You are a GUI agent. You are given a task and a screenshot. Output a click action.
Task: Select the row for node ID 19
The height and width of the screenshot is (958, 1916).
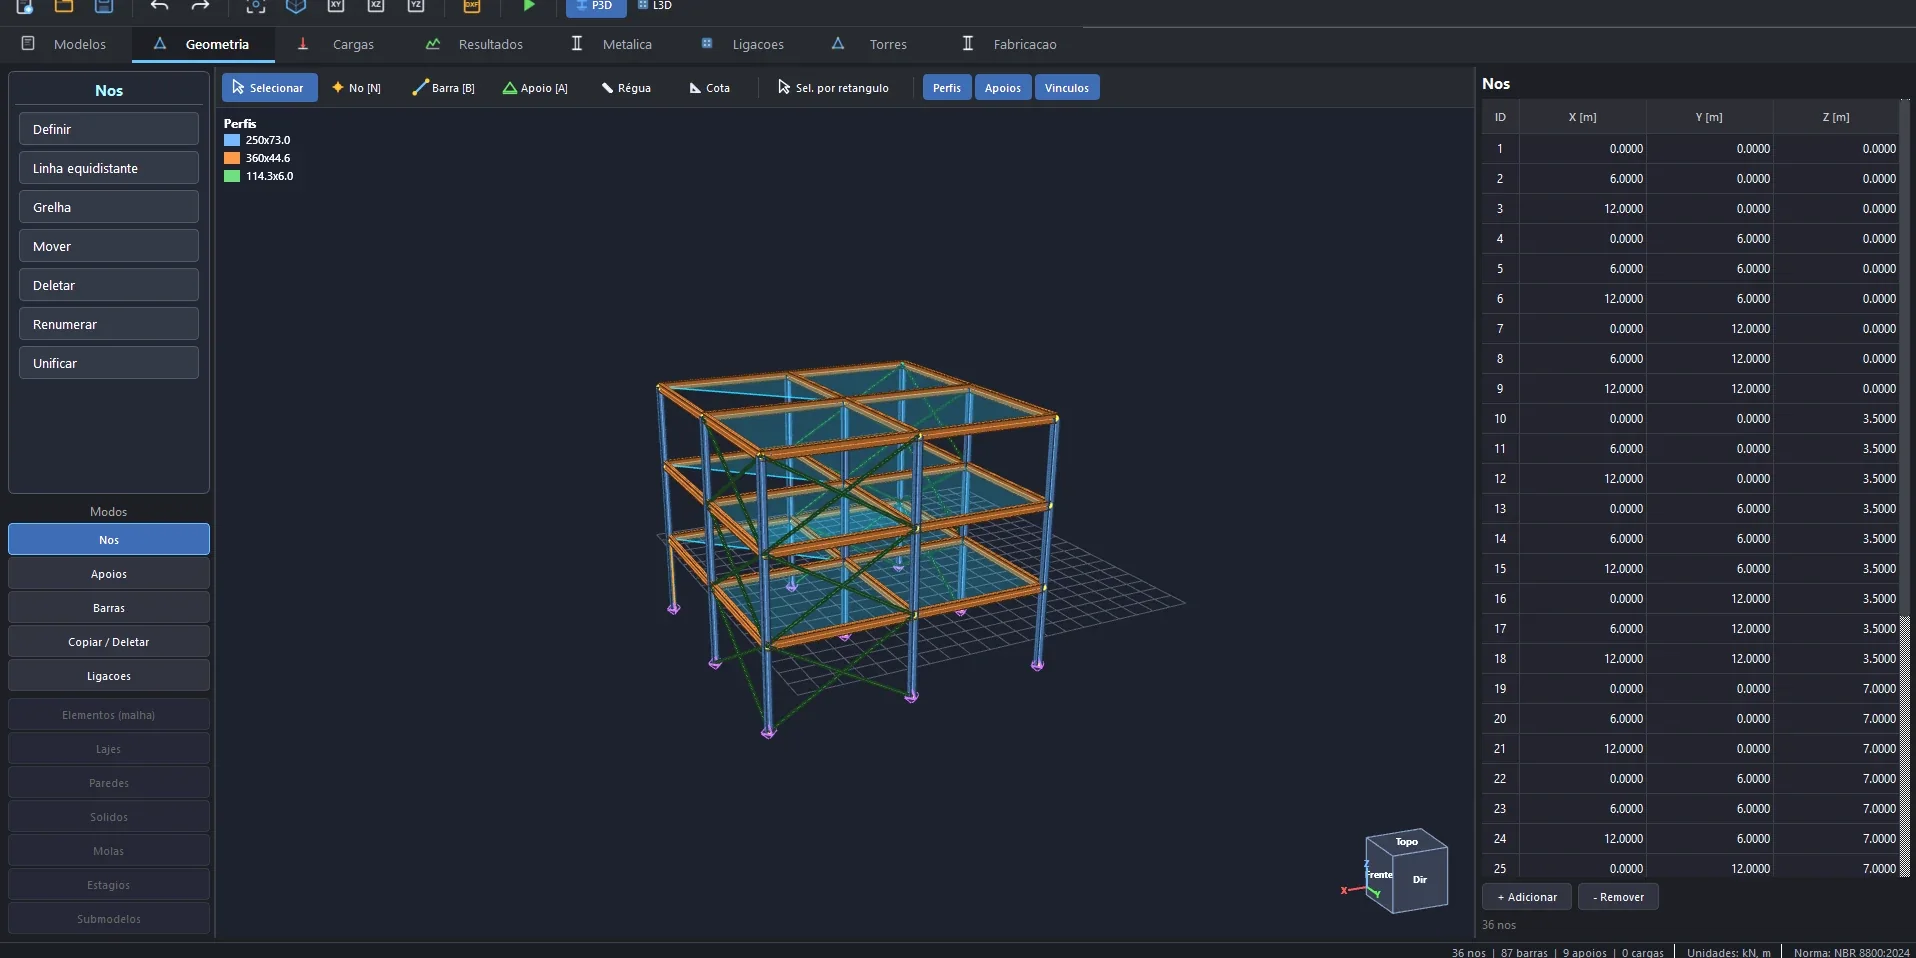coord(1690,688)
